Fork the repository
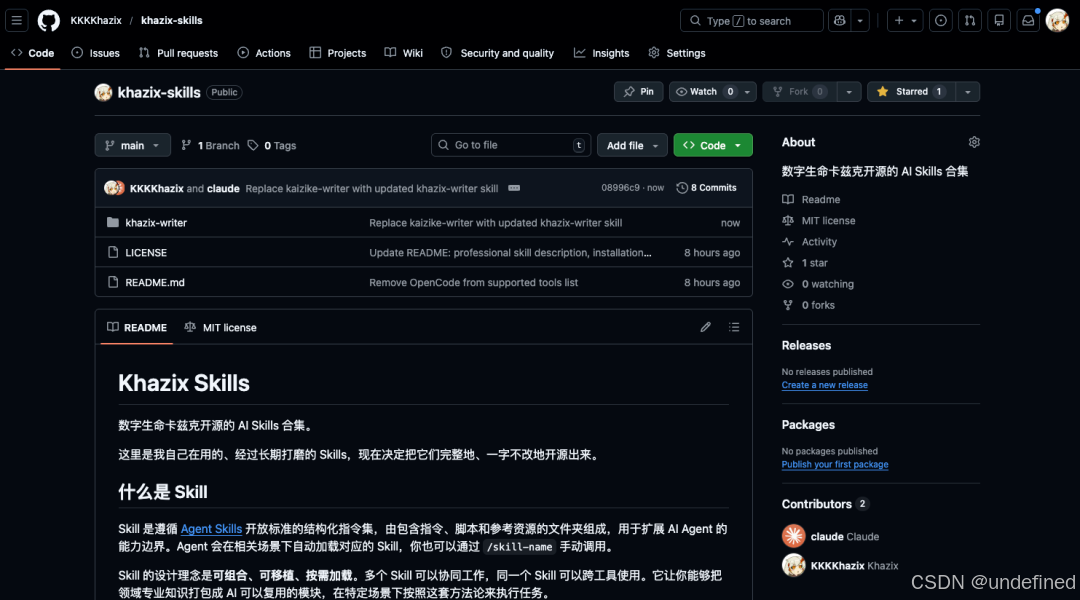The height and width of the screenshot is (600, 1080). (799, 92)
